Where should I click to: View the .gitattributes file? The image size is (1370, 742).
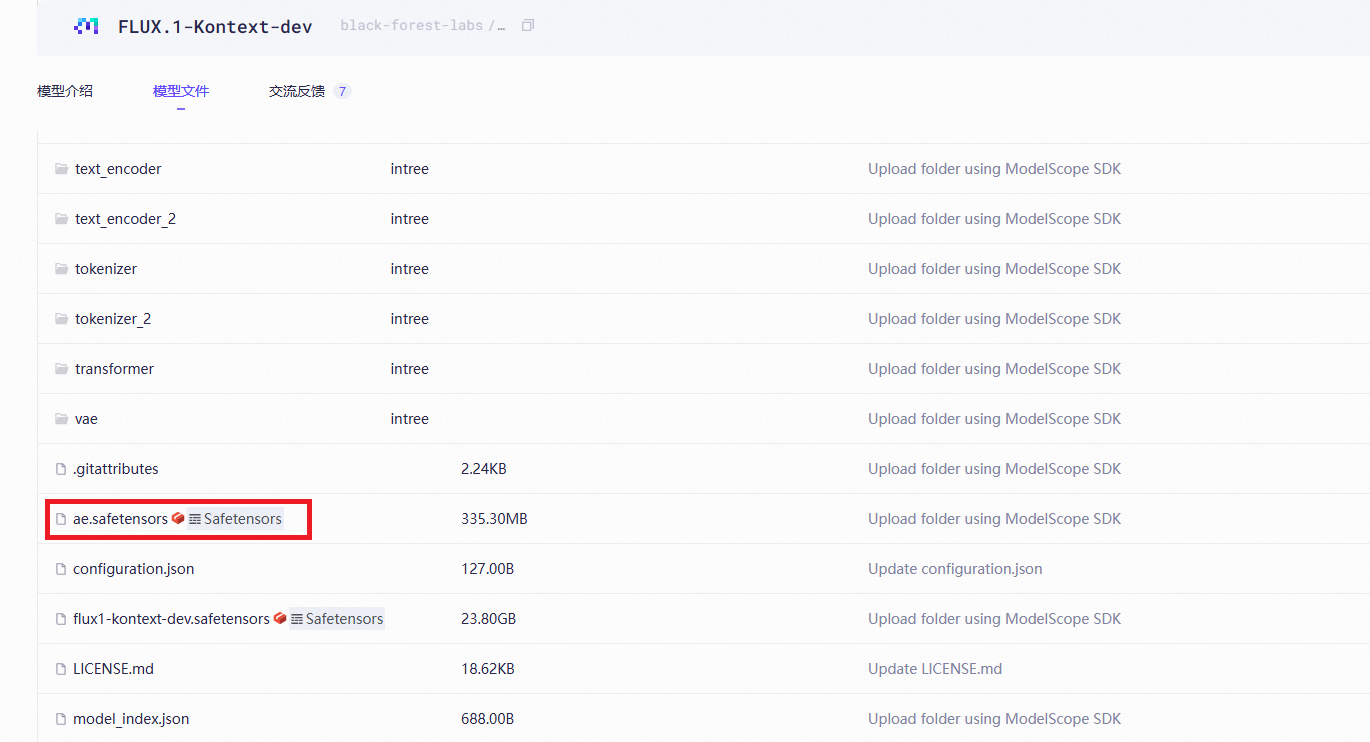point(116,469)
